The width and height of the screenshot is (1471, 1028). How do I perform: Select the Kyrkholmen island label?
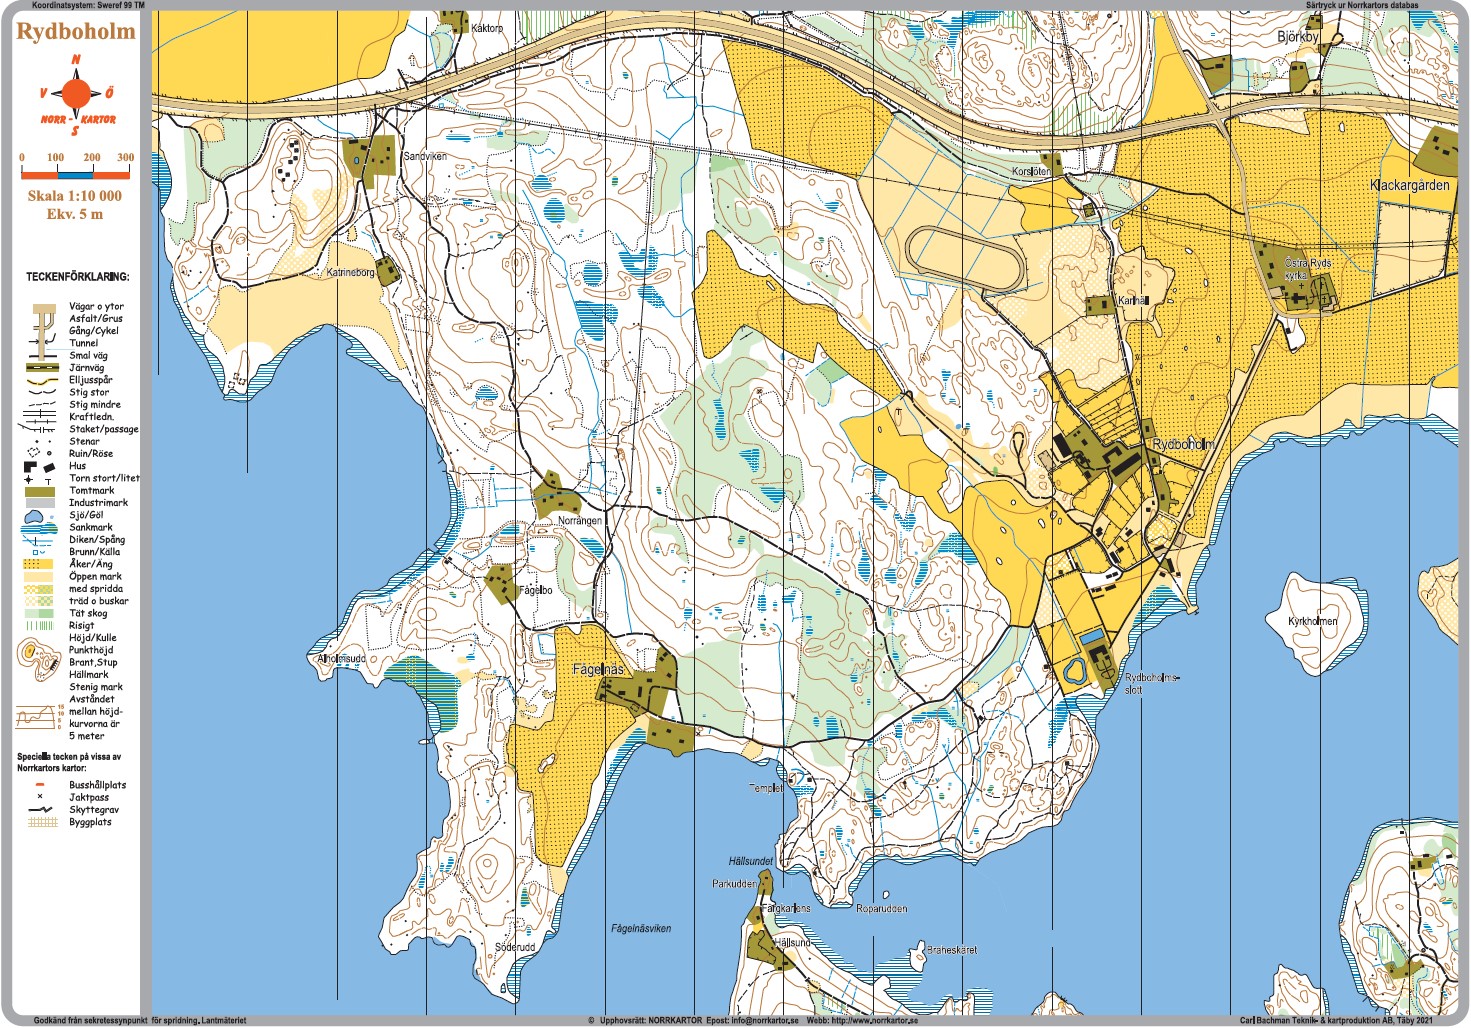click(1312, 621)
